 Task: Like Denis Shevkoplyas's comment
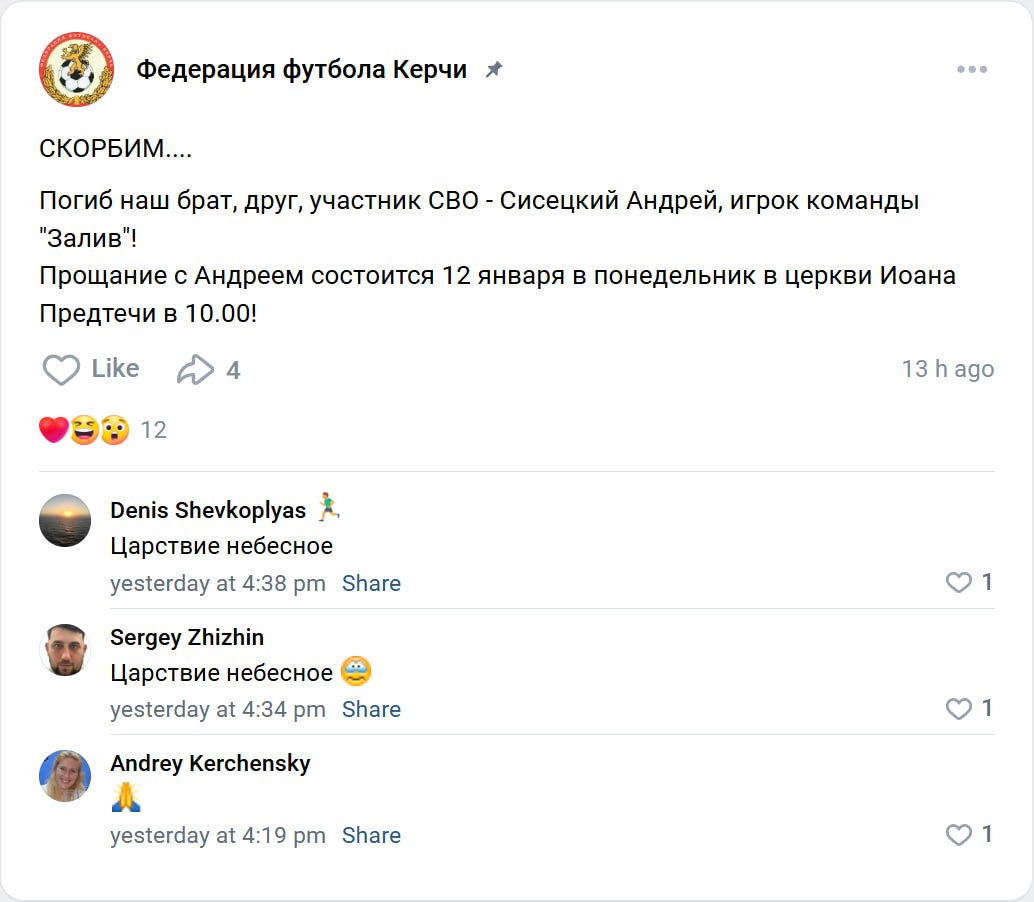[959, 582]
